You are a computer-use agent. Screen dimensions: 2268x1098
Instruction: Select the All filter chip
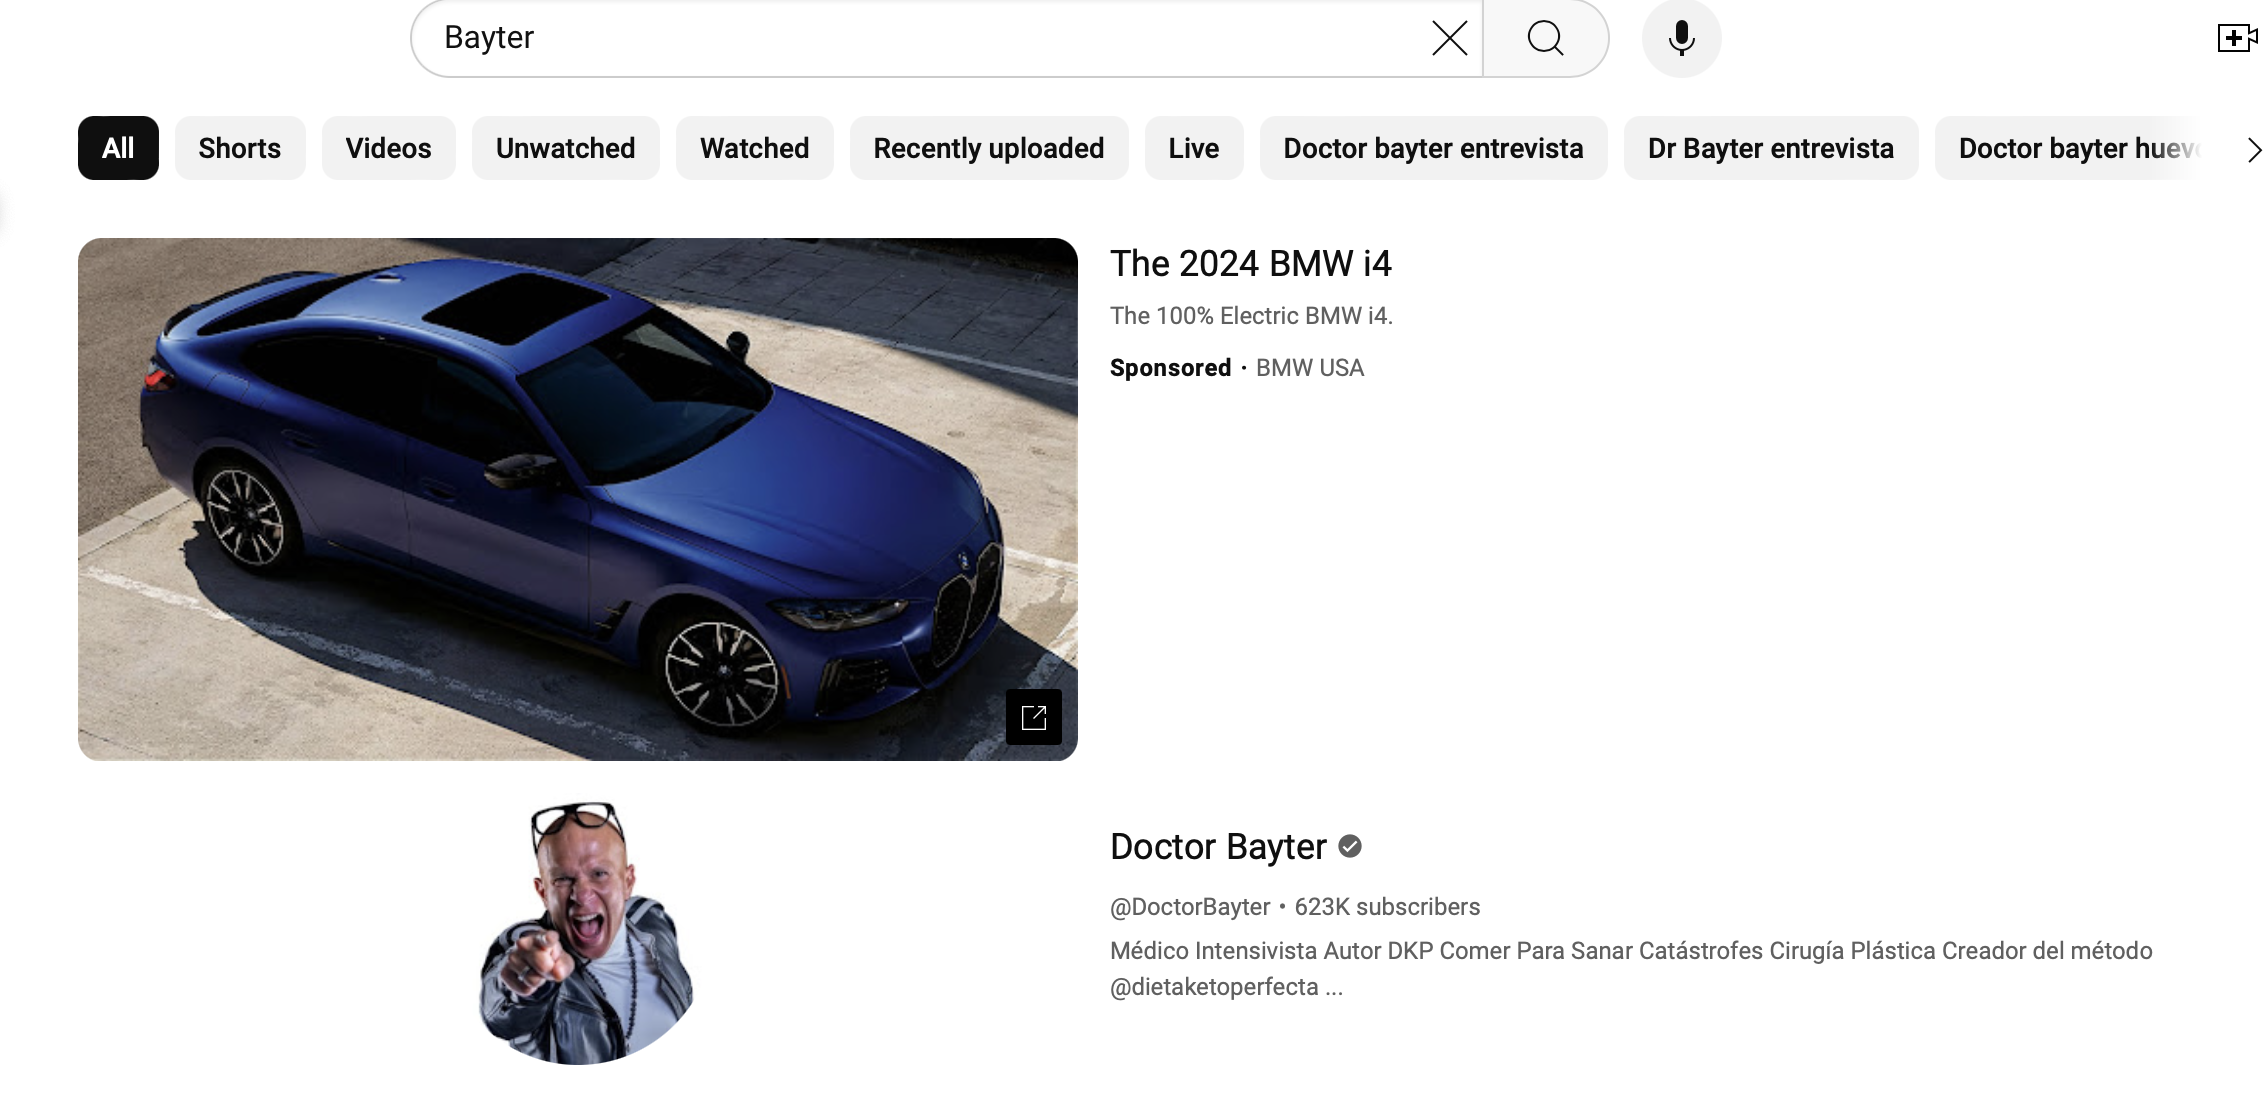click(118, 148)
